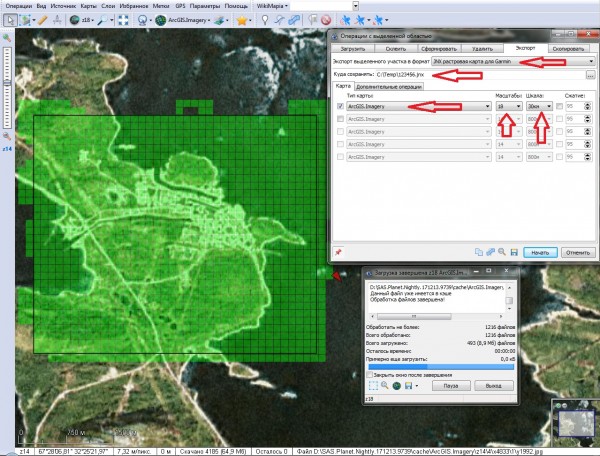
Task: Expand the dropdown arrow beside download save icon
Action: click(417, 386)
